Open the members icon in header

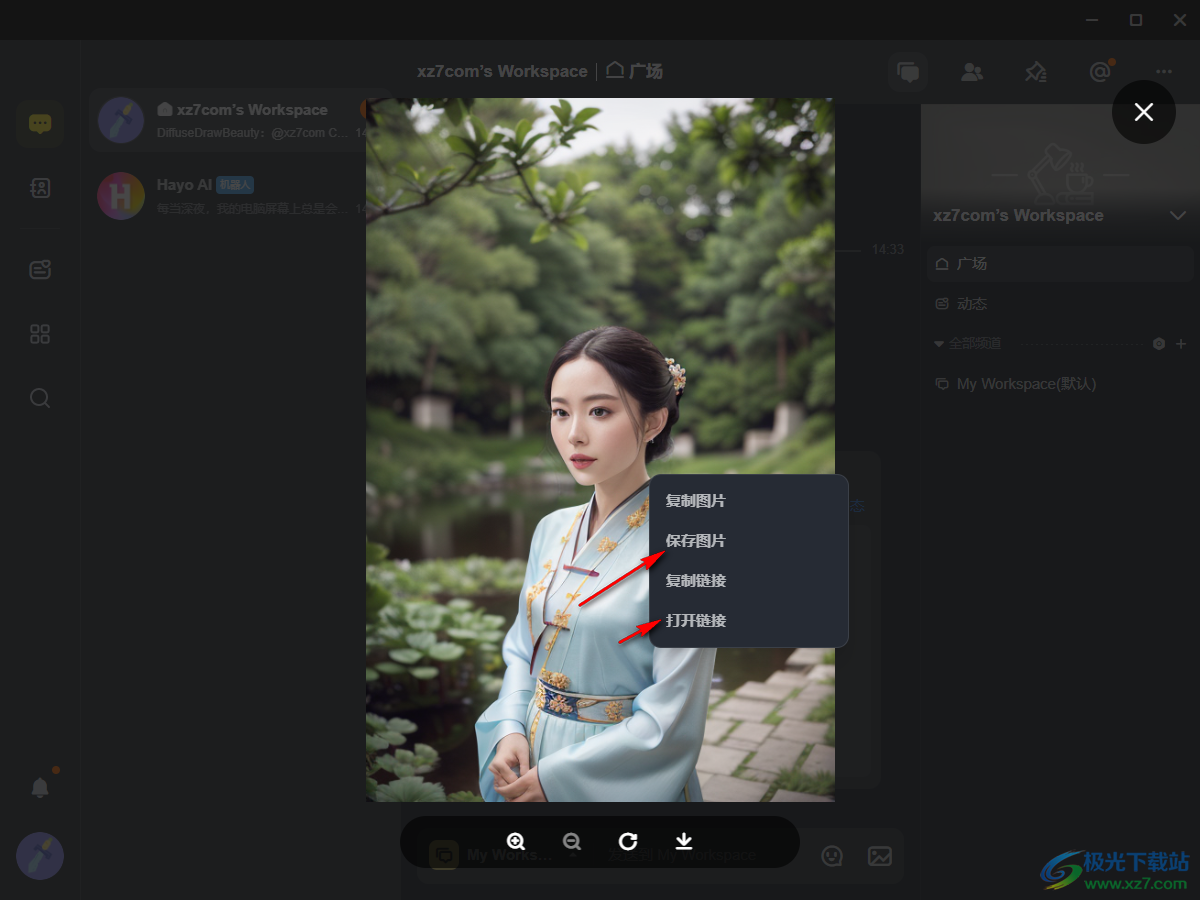[972, 72]
